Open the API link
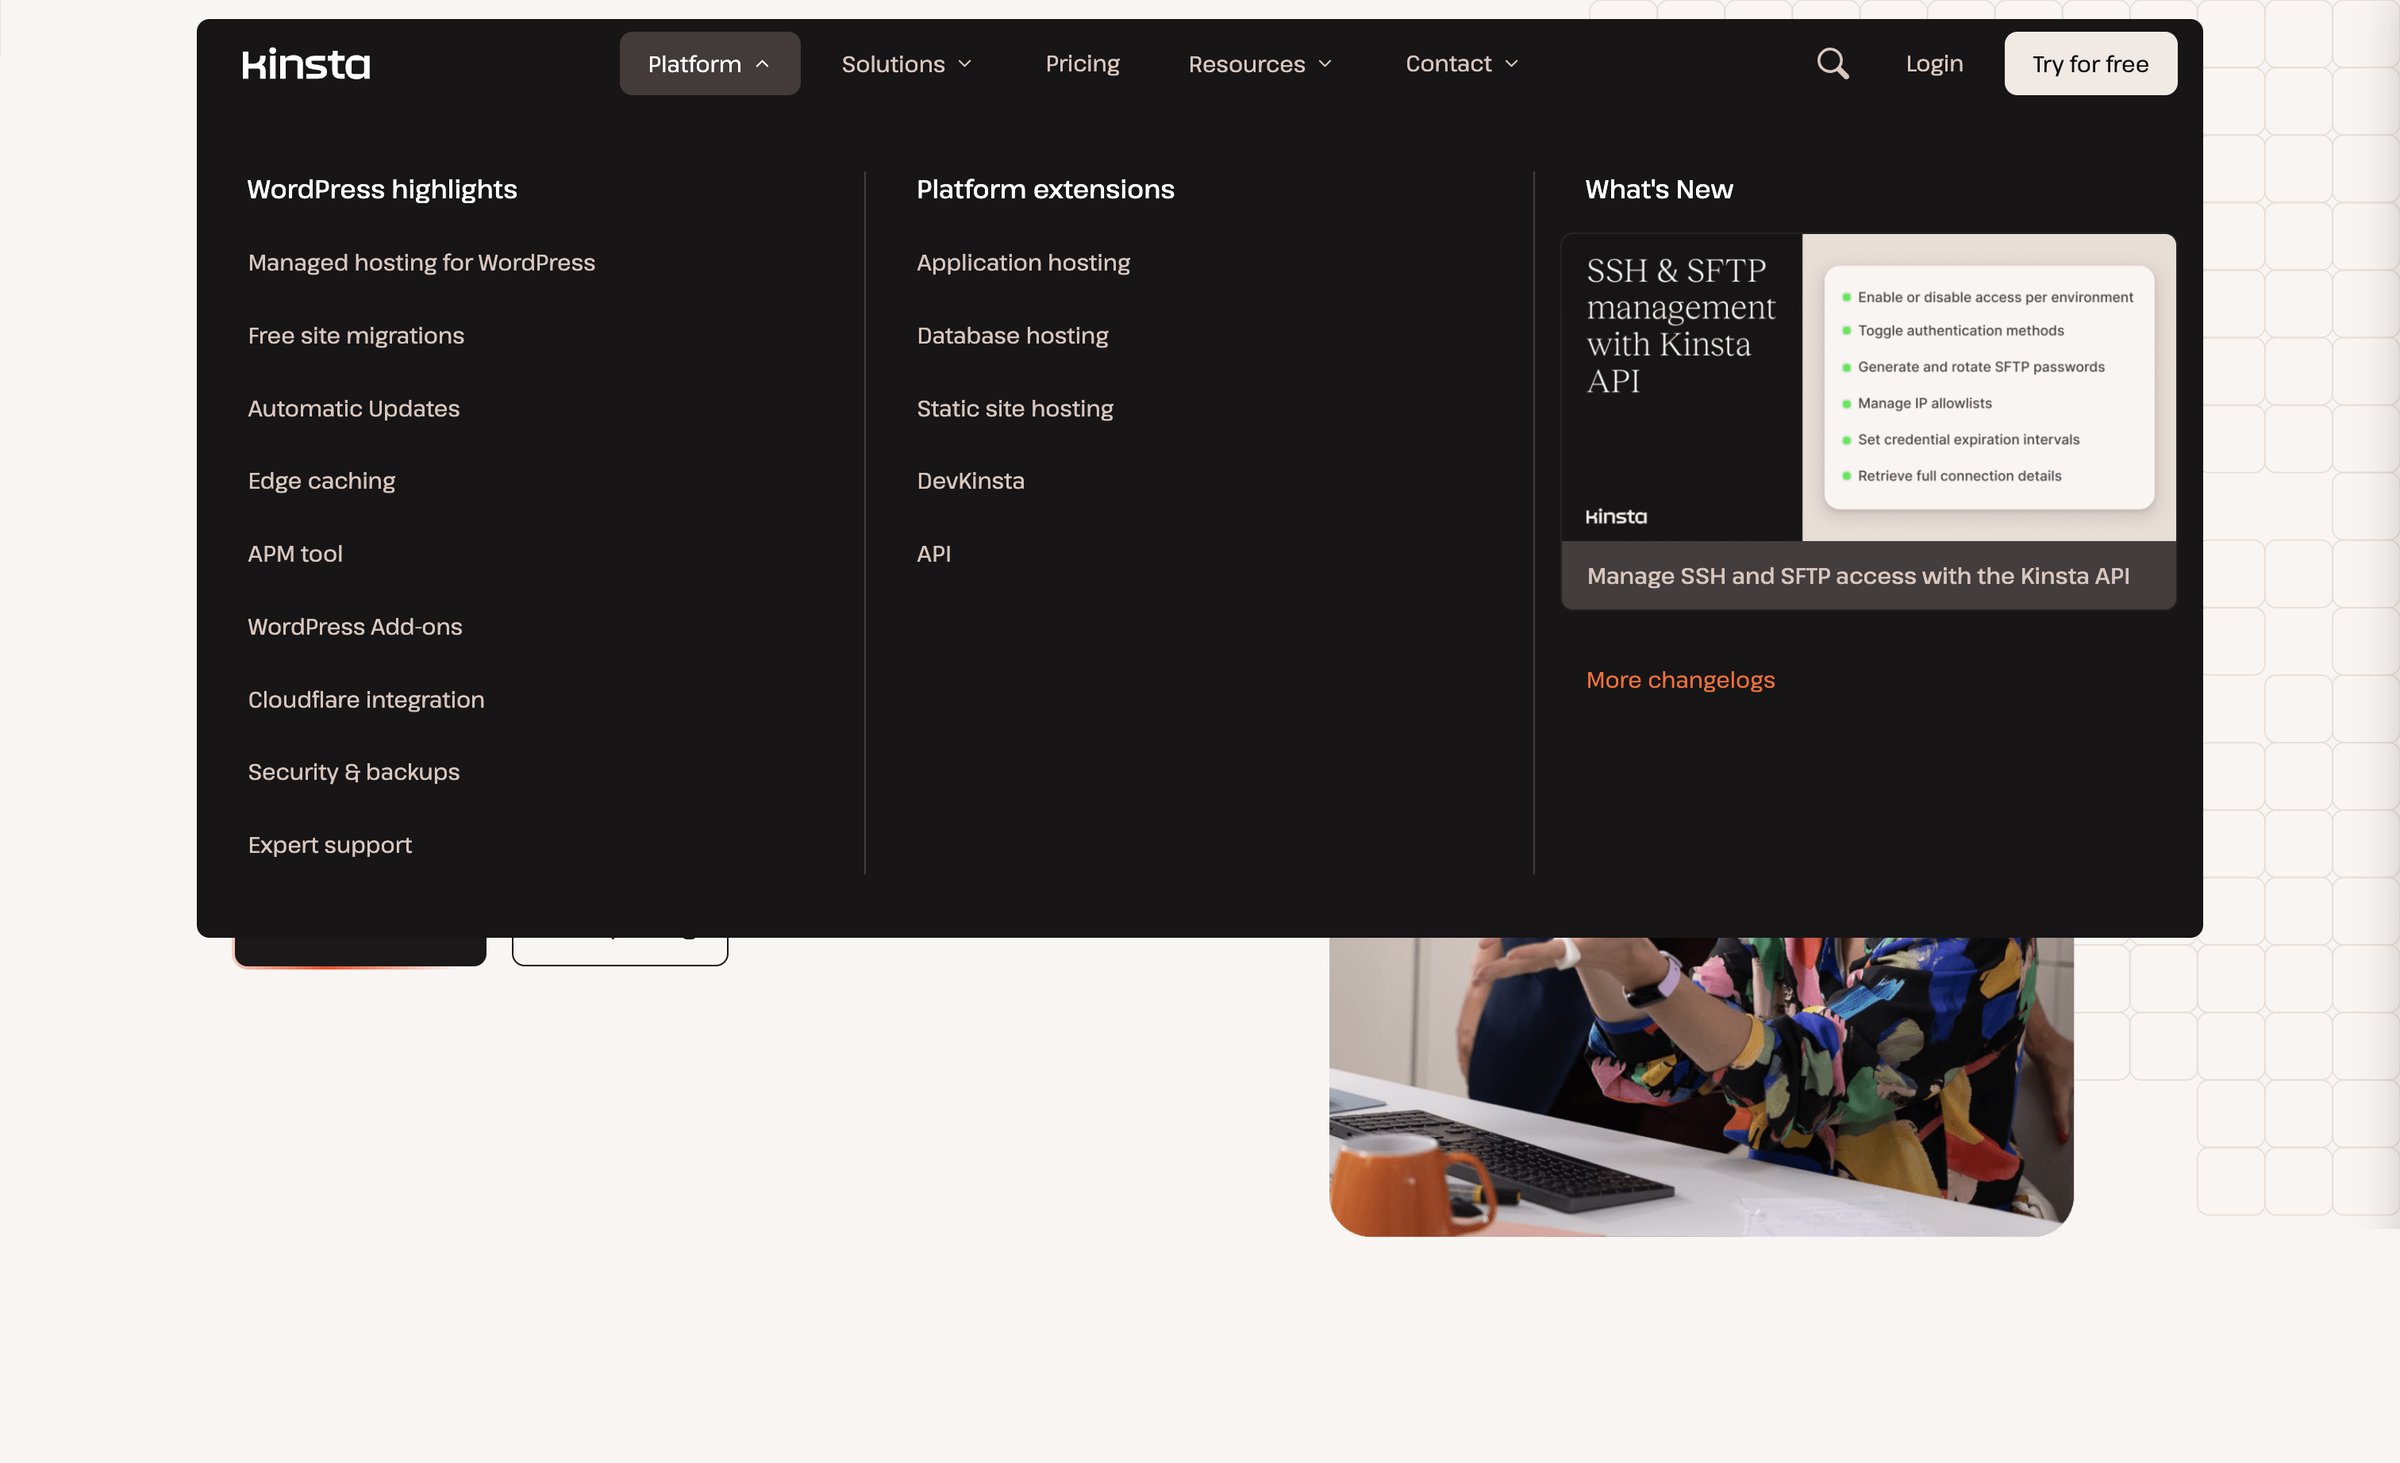Viewport: 2400px width, 1463px height. tap(933, 554)
